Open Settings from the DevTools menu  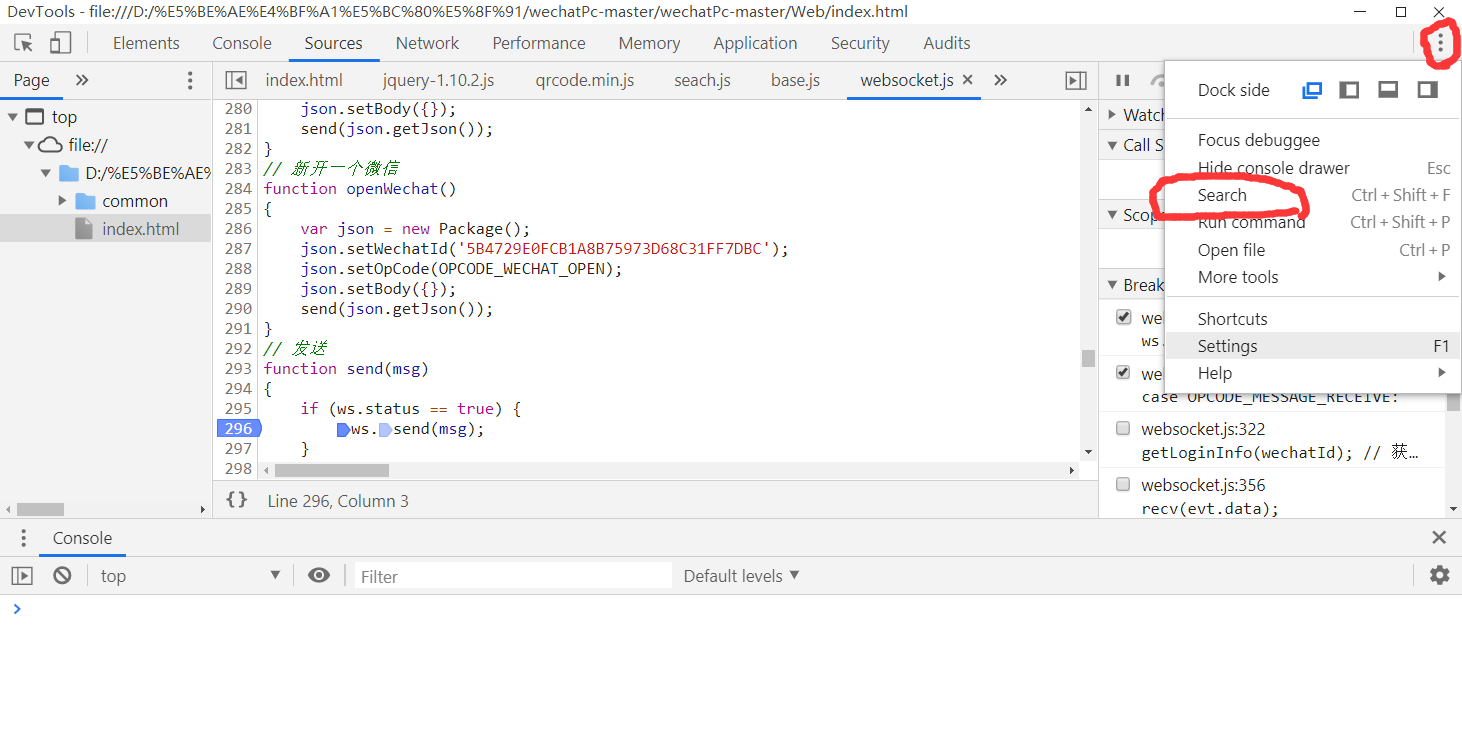pyautogui.click(x=1313, y=346)
